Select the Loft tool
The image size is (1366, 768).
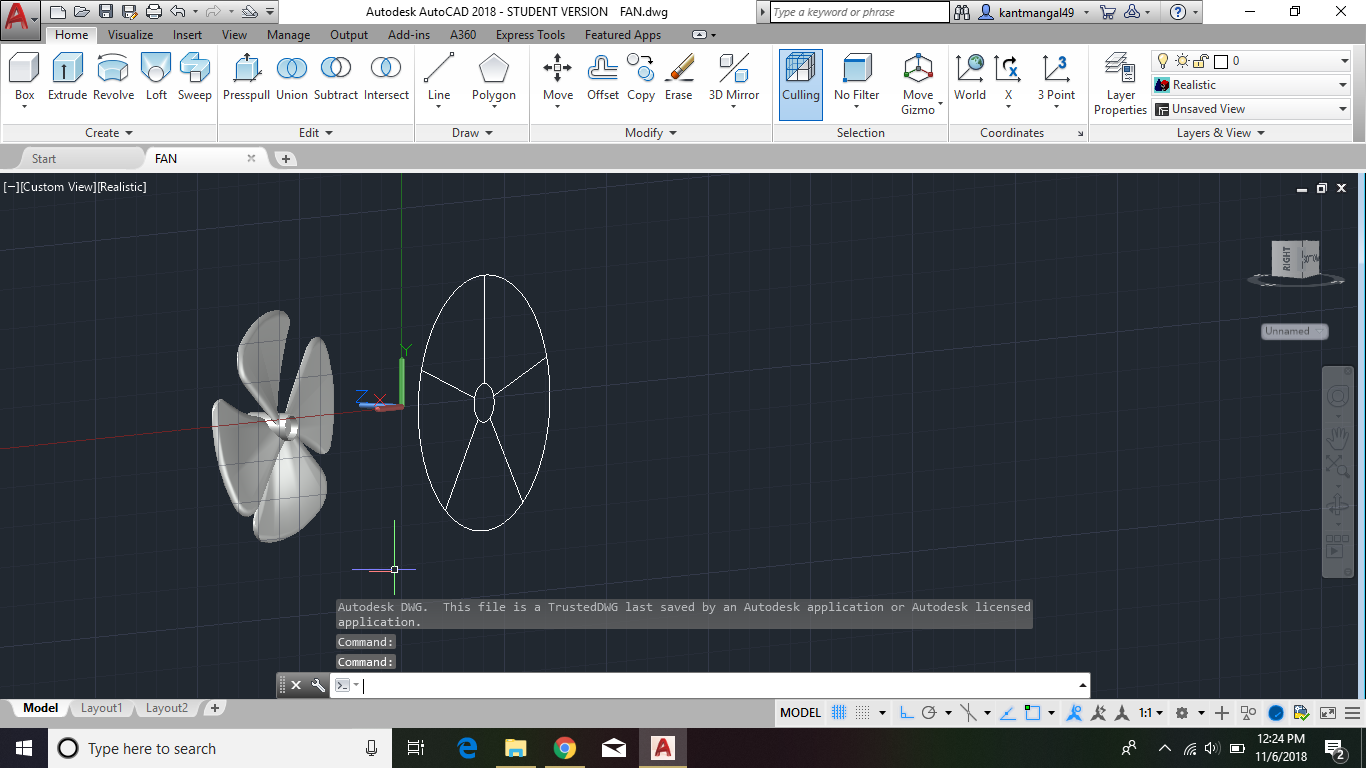point(156,77)
